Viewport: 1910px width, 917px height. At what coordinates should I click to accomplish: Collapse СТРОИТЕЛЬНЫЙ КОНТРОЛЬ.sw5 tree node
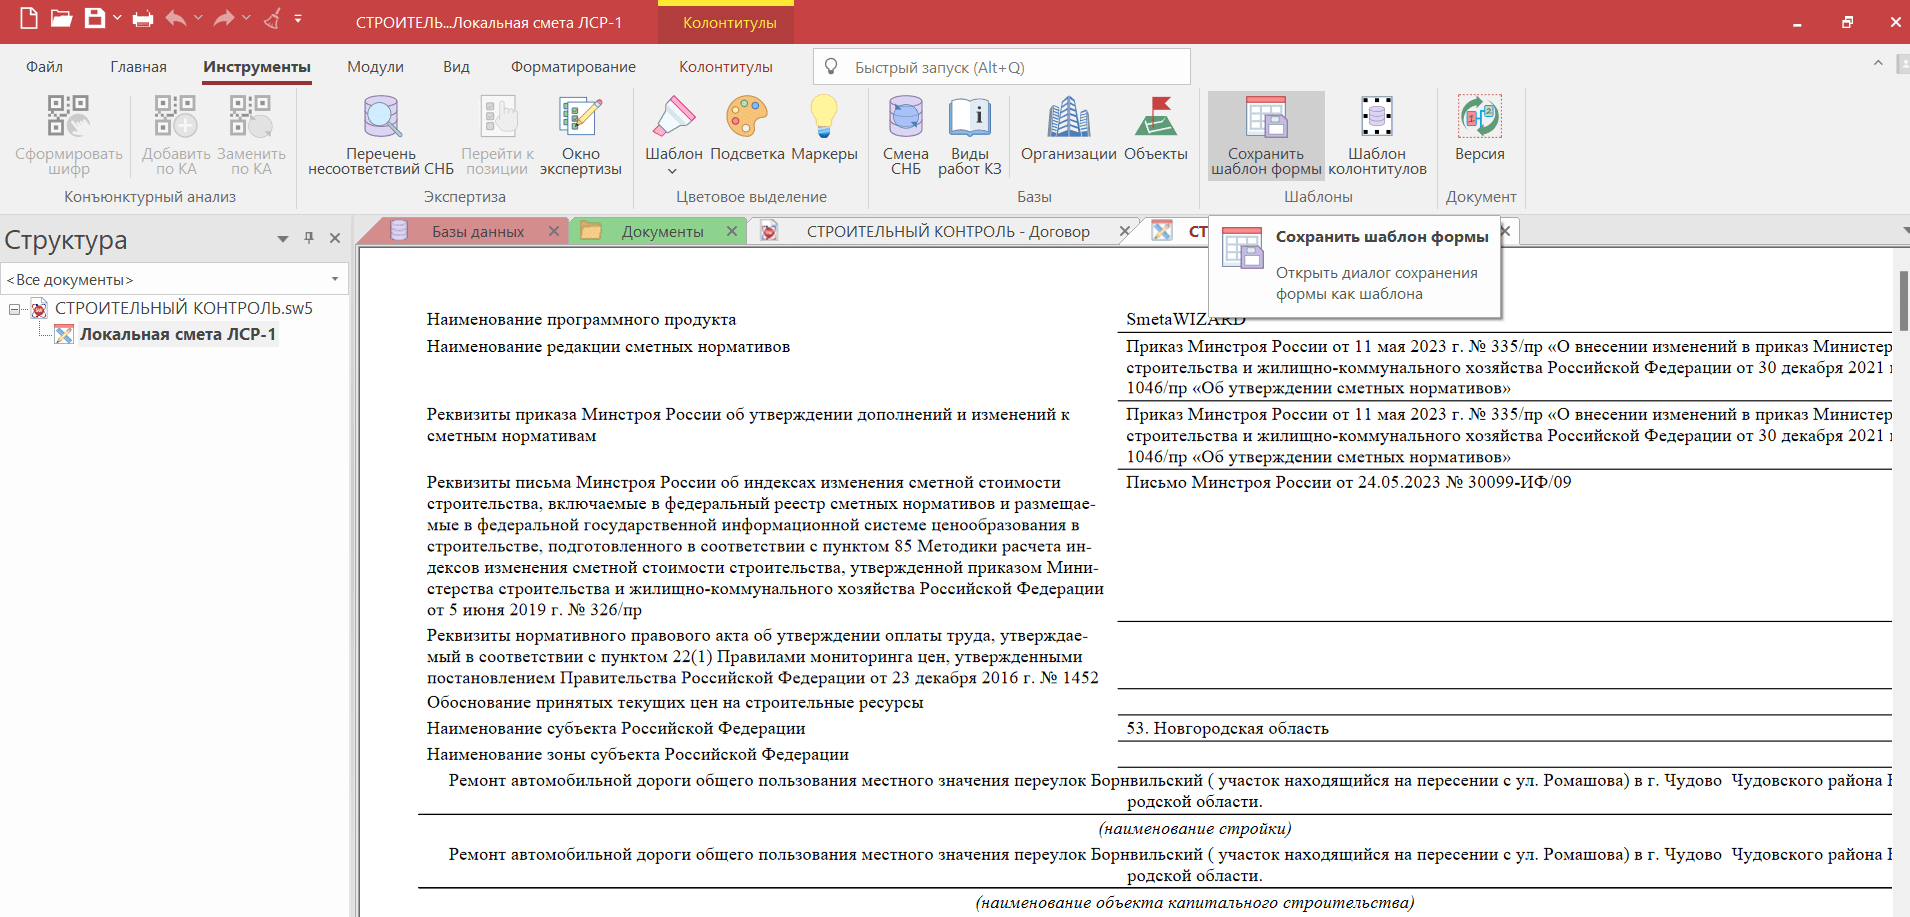14,308
